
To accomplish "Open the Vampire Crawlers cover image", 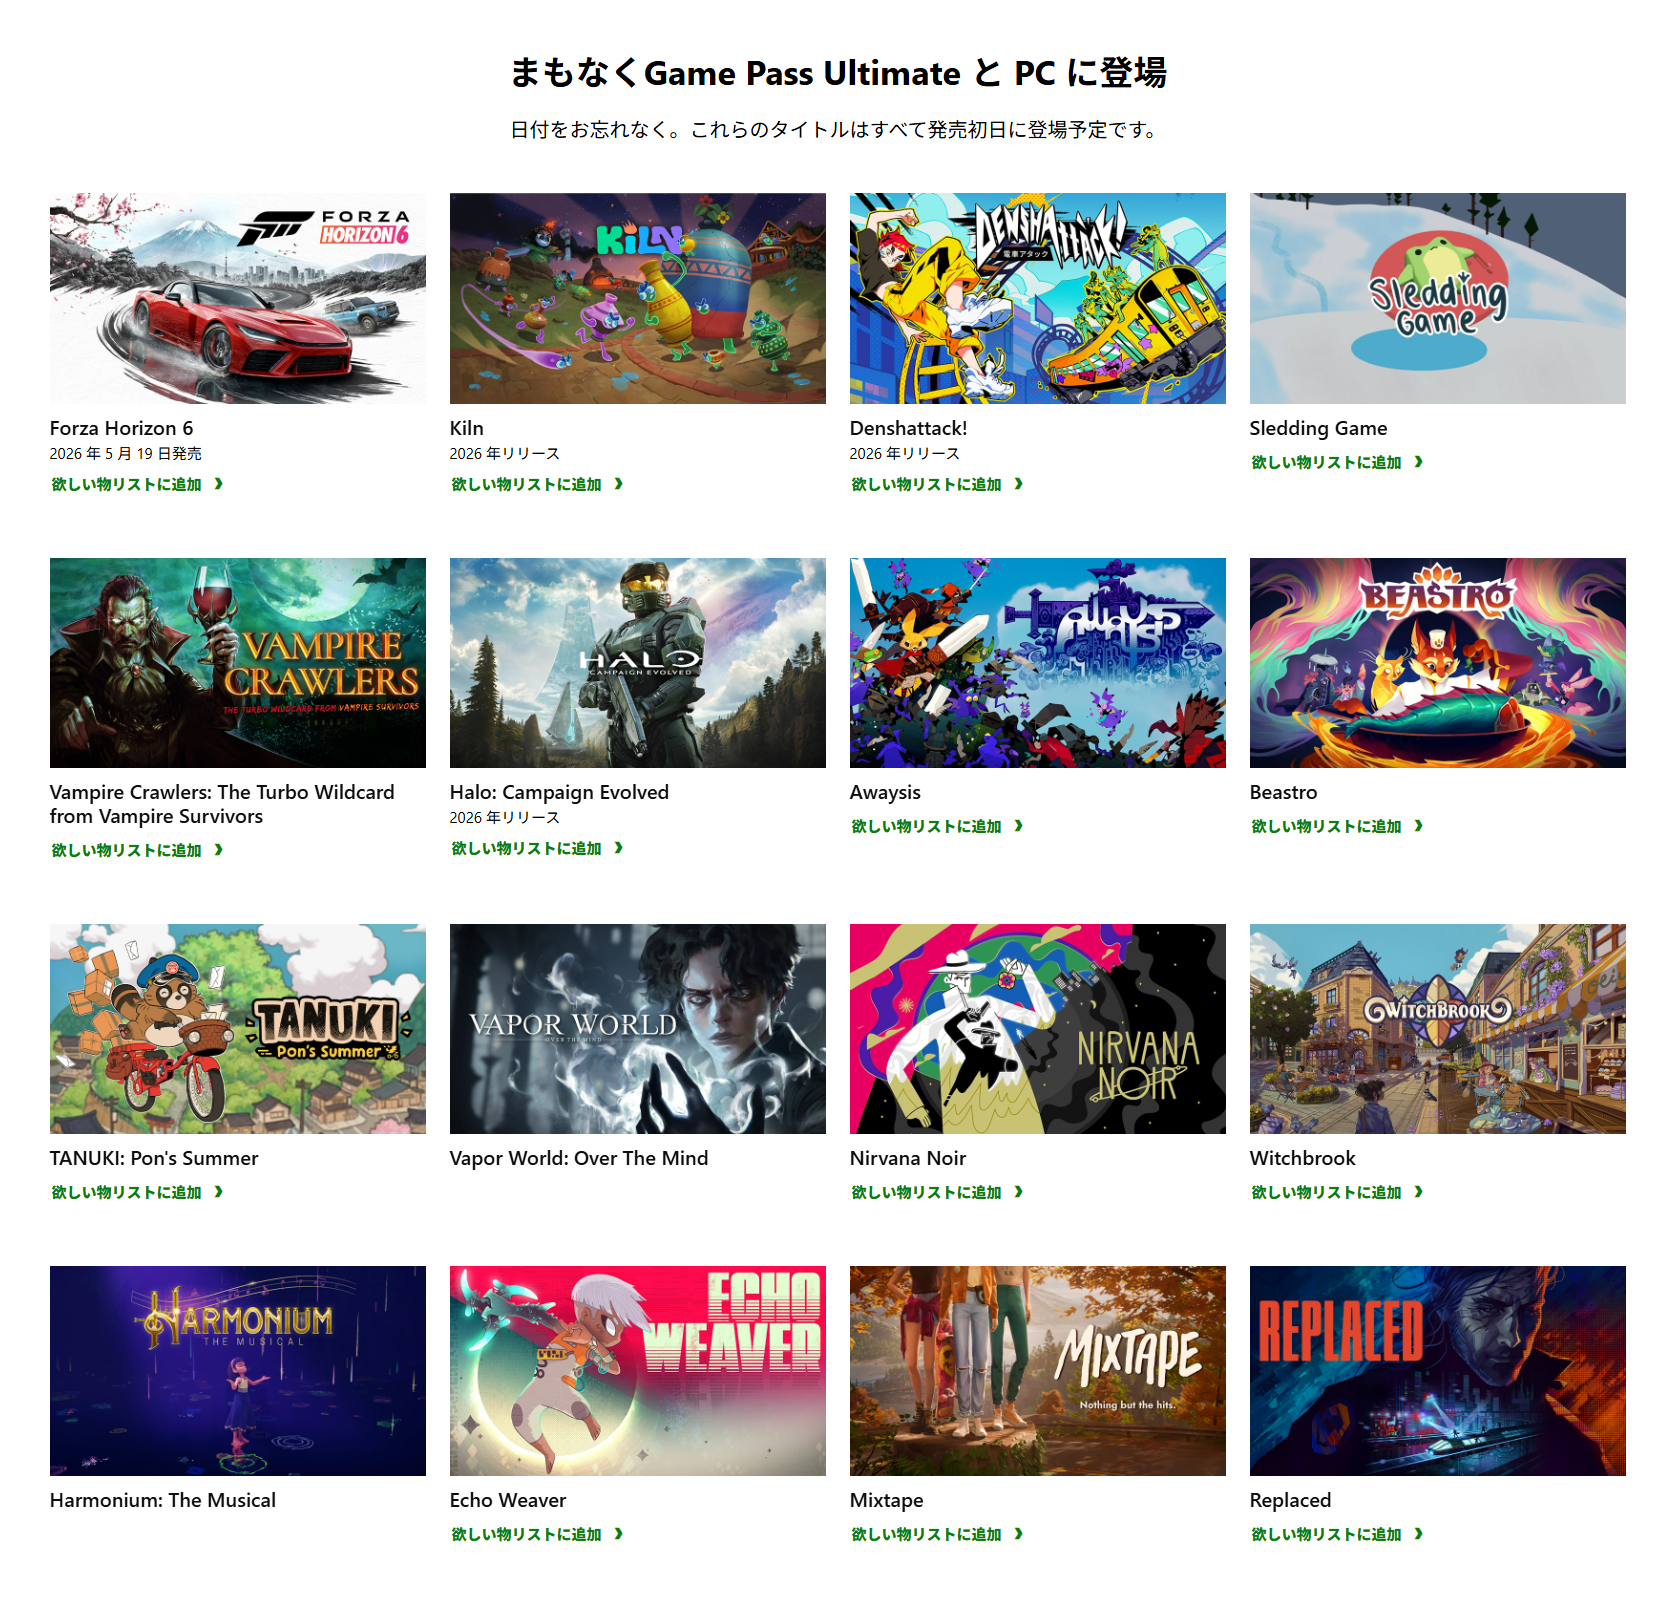I will [x=238, y=663].
